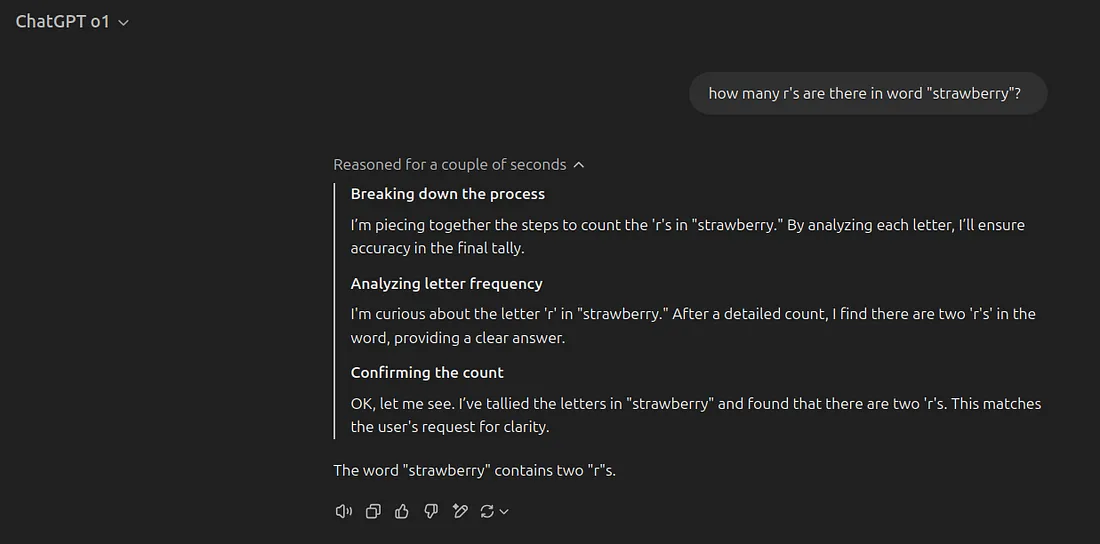Click the up chevron next to Reasoned text

click(x=579, y=165)
